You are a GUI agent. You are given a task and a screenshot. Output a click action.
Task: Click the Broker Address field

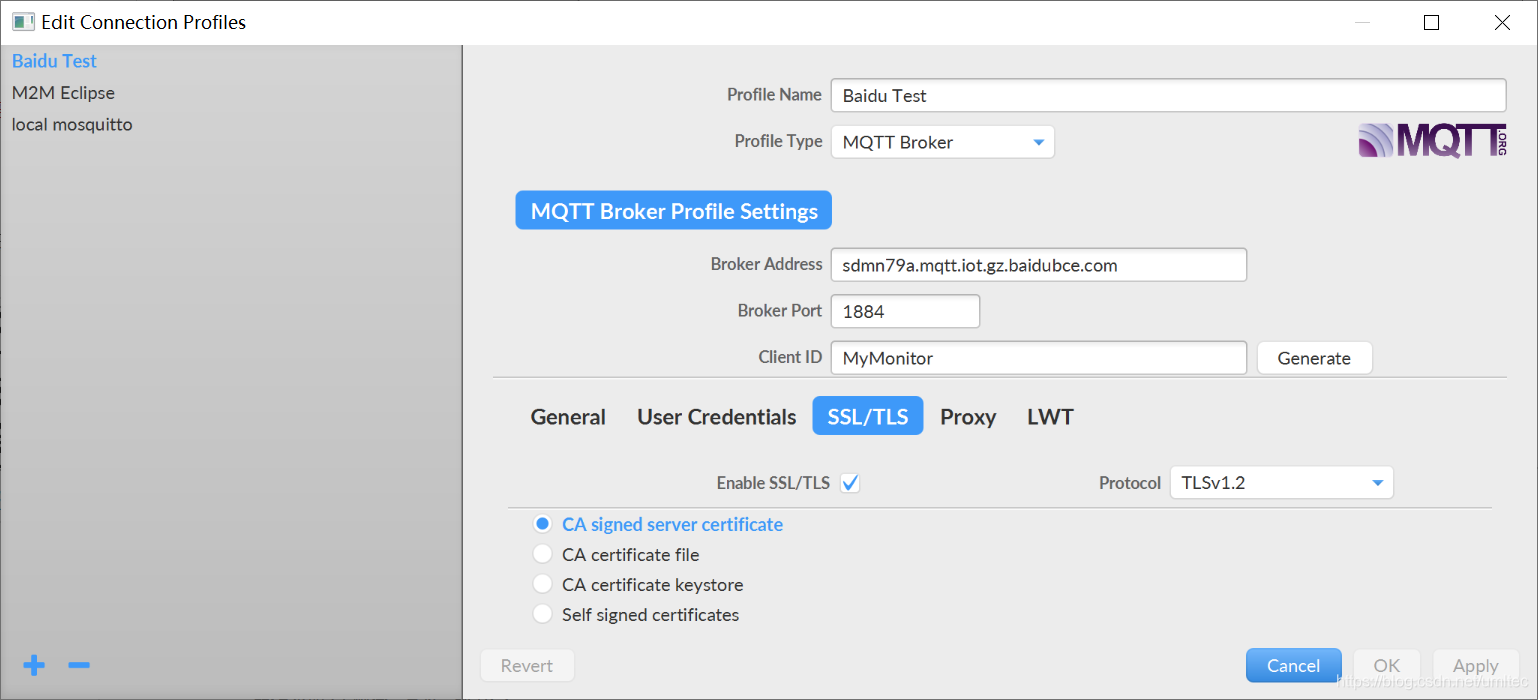coord(1039,265)
